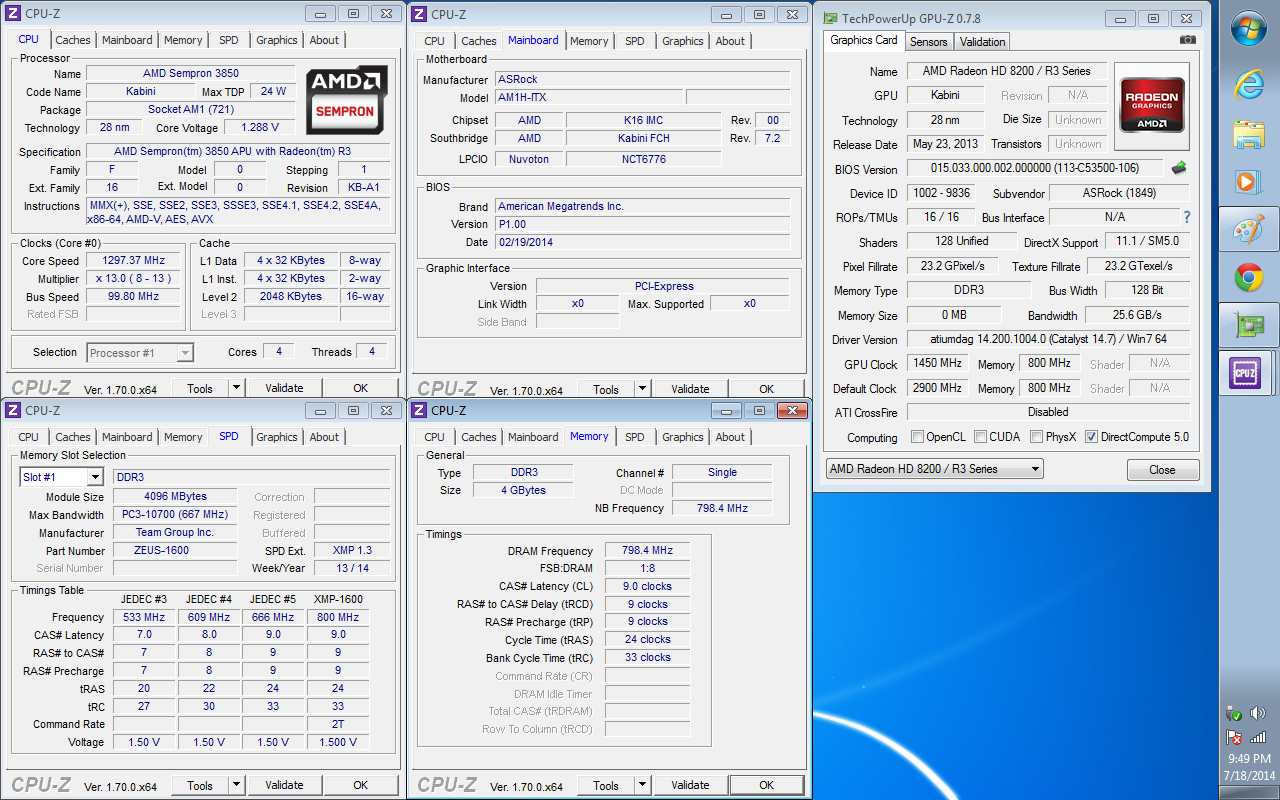Open the About tab in the Mainboard CPU-Z window
1280x800 pixels.
[730, 41]
